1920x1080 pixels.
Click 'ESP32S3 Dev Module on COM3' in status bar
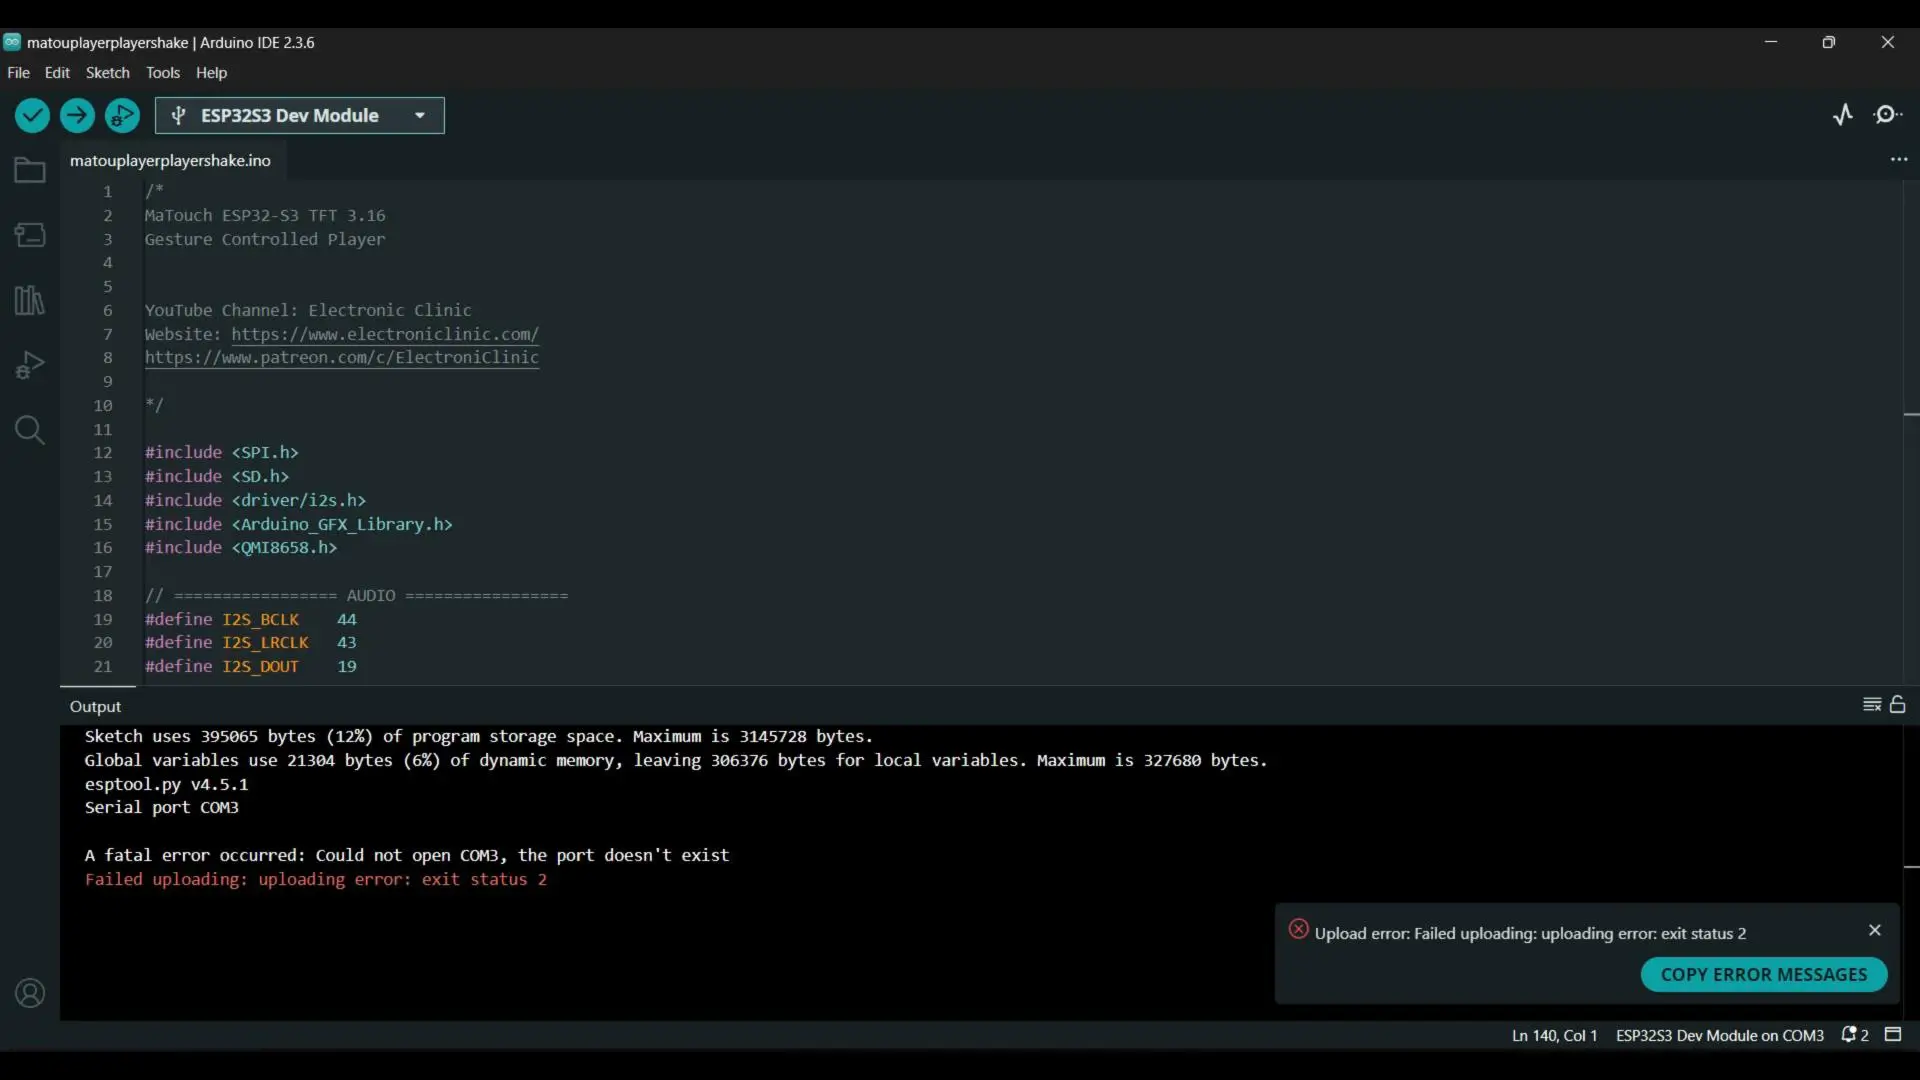pos(1719,1036)
